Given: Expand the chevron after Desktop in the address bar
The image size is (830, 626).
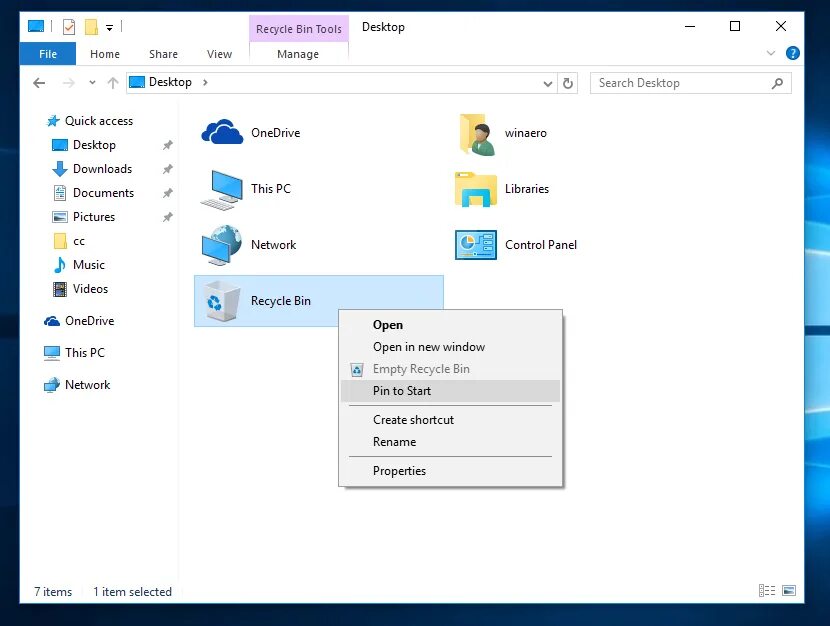Looking at the screenshot, I should (x=205, y=82).
